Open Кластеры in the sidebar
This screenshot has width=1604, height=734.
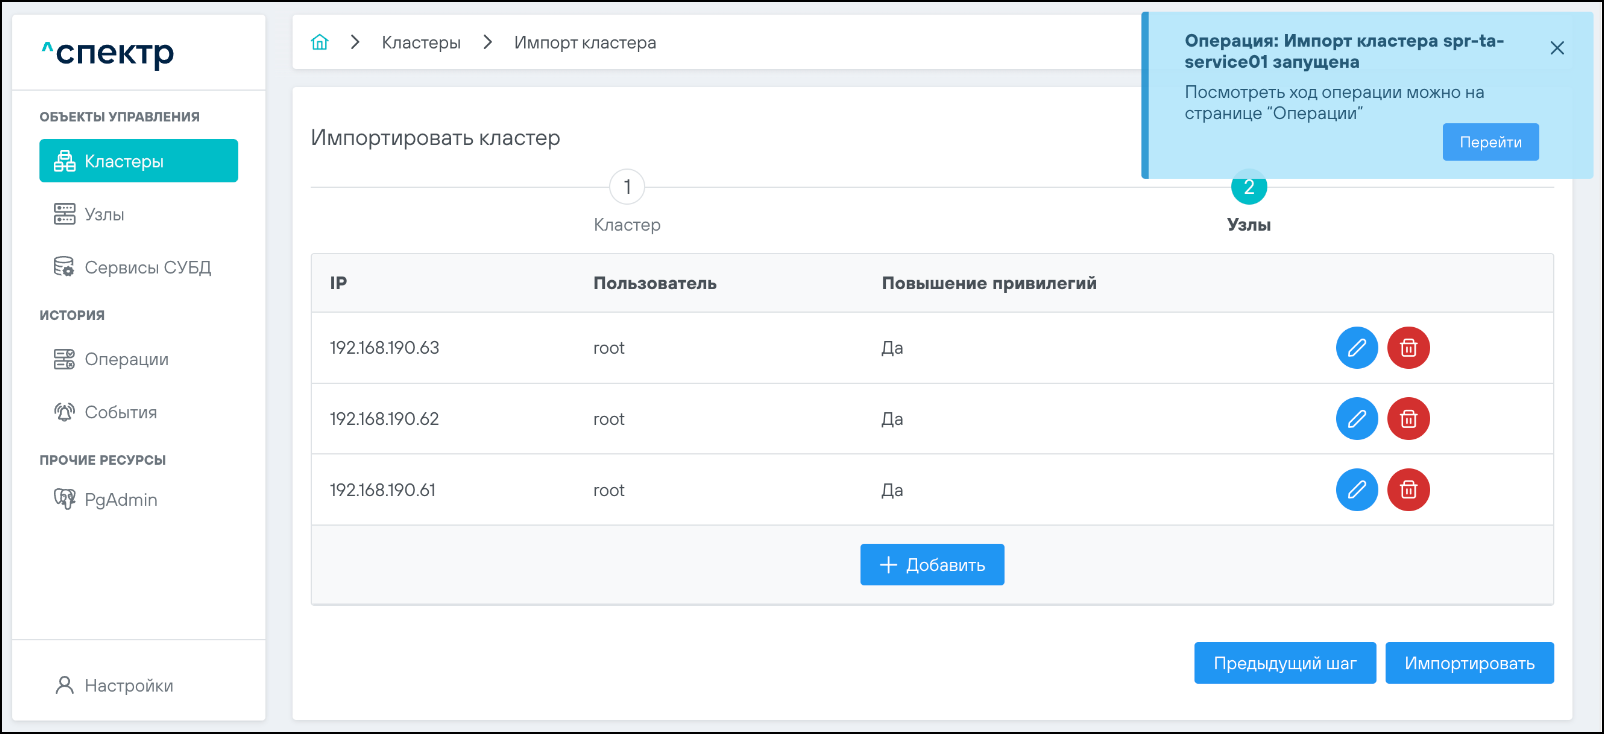tap(138, 161)
